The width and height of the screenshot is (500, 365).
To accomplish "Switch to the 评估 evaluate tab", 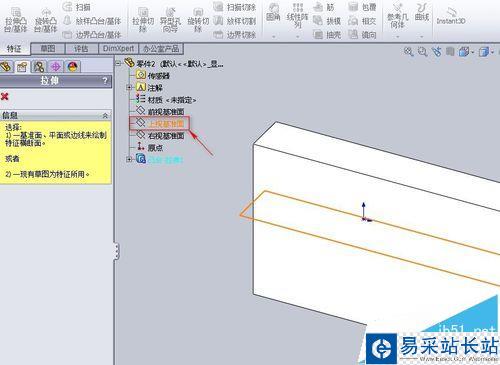I will click(x=81, y=49).
